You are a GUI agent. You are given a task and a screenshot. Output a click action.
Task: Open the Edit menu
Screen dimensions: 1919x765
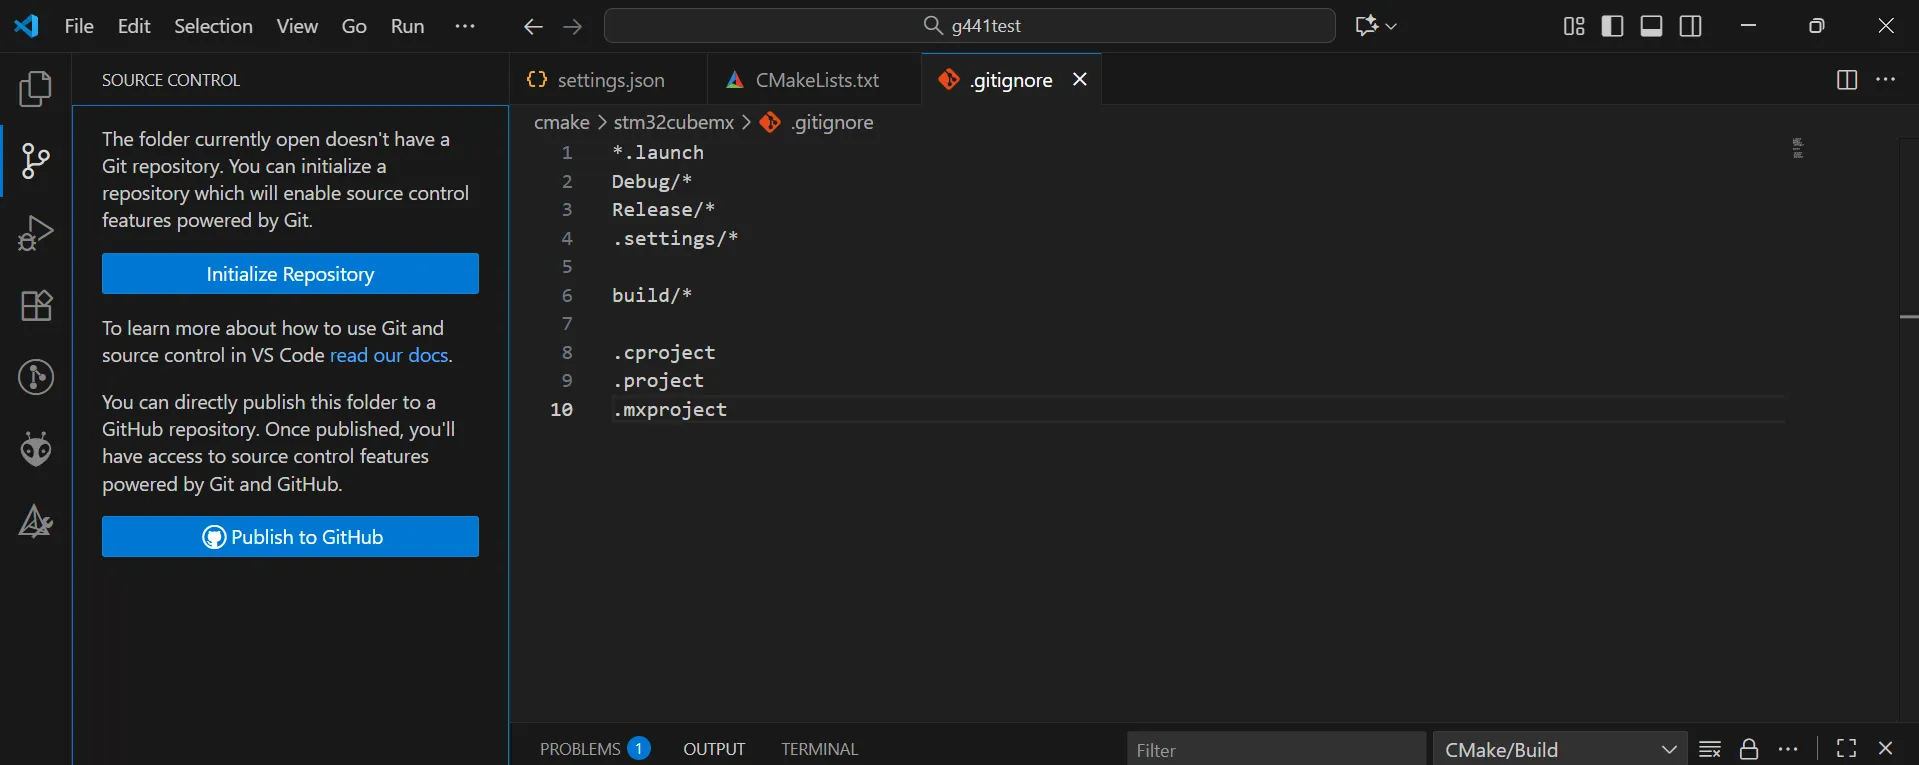point(134,26)
